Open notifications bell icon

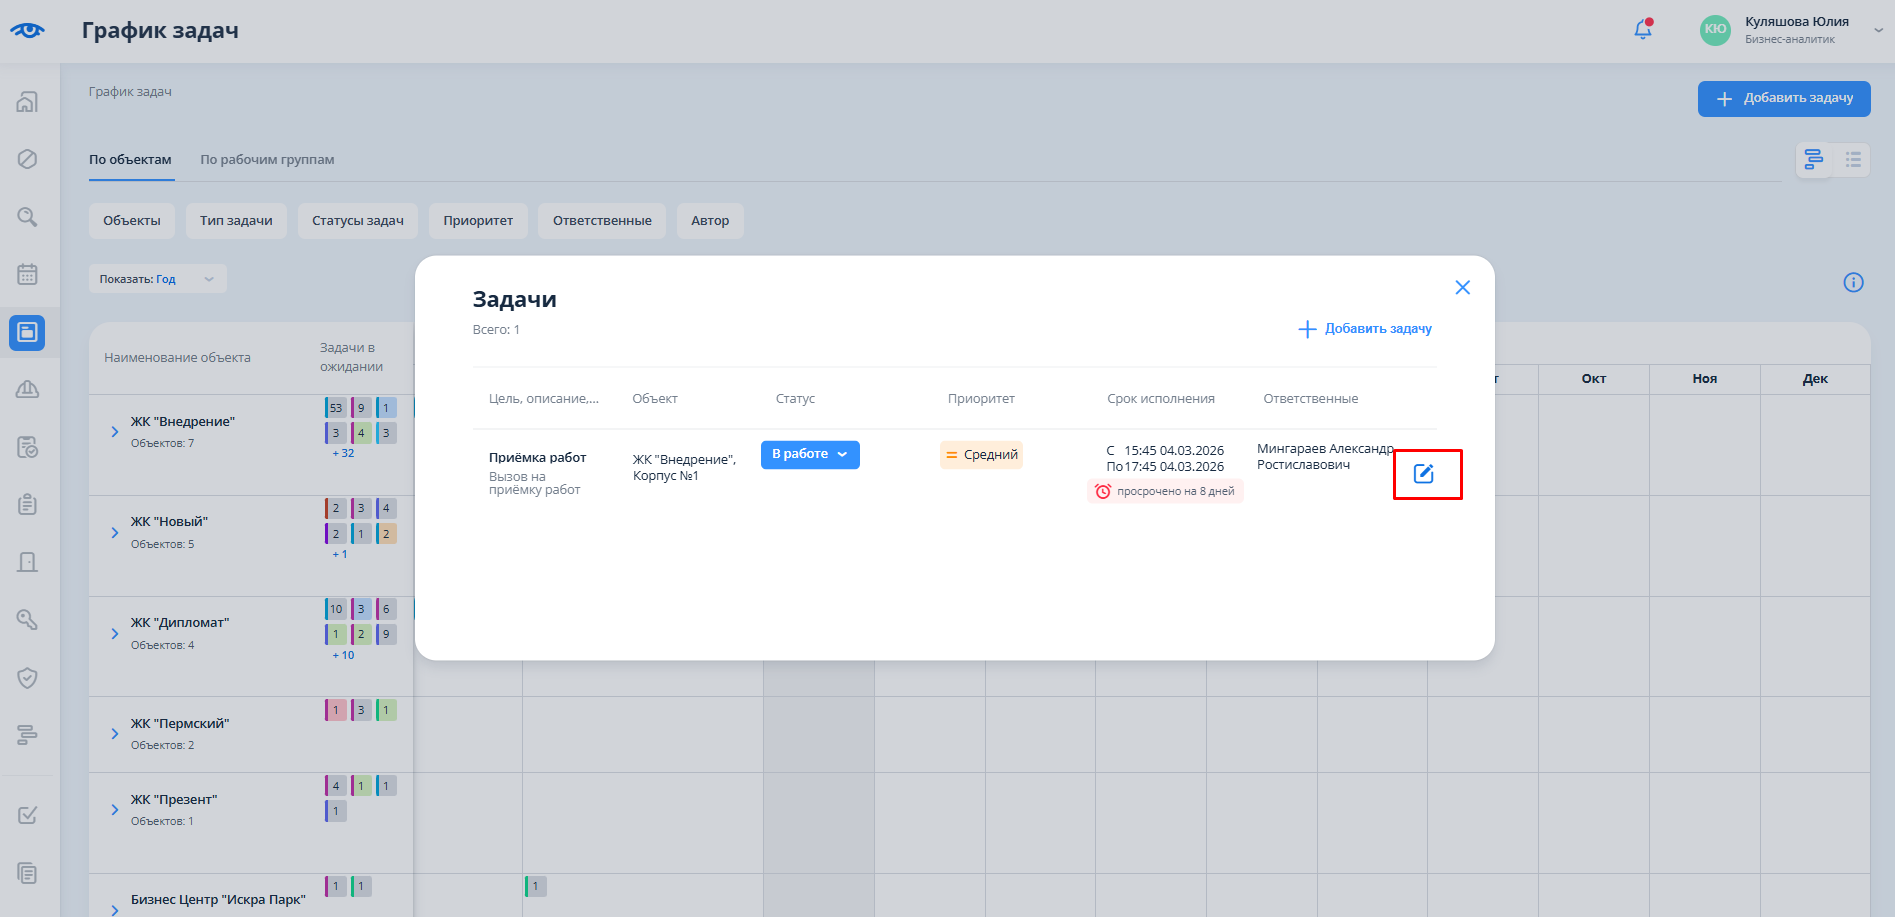click(1642, 30)
